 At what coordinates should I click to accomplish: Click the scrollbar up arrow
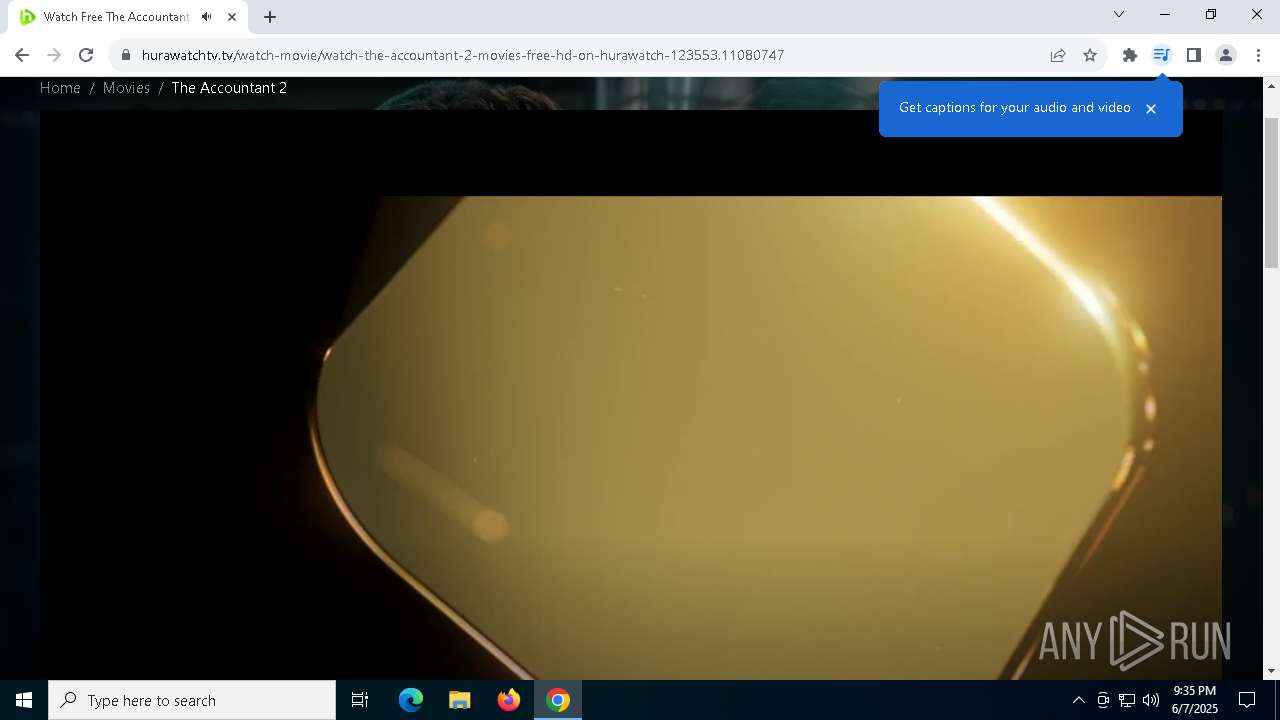click(1271, 86)
